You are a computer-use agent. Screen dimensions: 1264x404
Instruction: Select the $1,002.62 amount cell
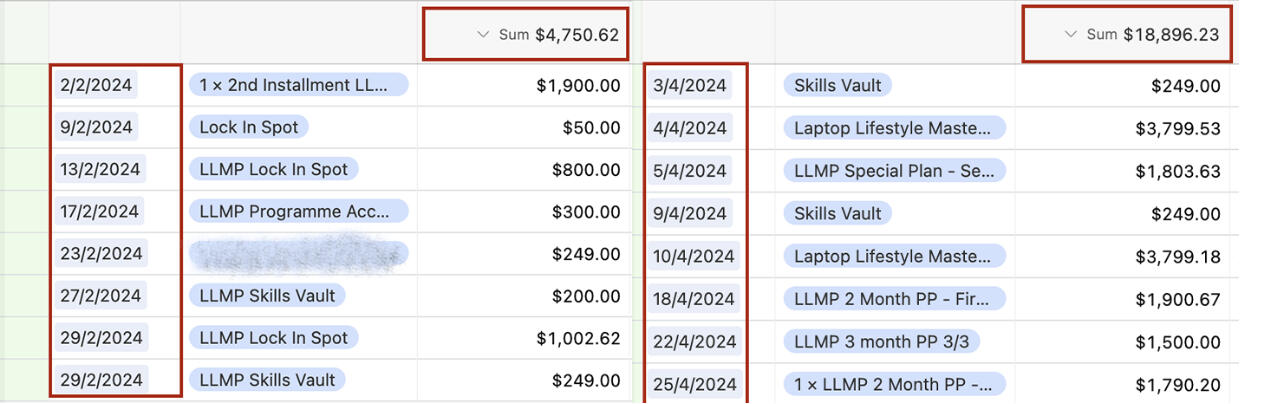point(524,338)
